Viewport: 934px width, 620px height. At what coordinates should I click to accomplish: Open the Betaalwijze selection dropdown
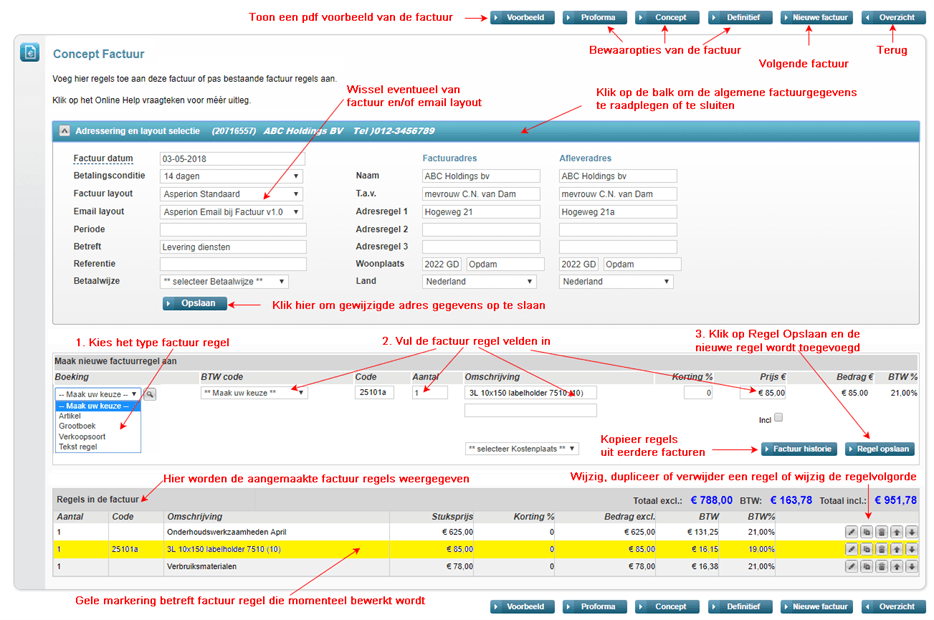coord(224,282)
